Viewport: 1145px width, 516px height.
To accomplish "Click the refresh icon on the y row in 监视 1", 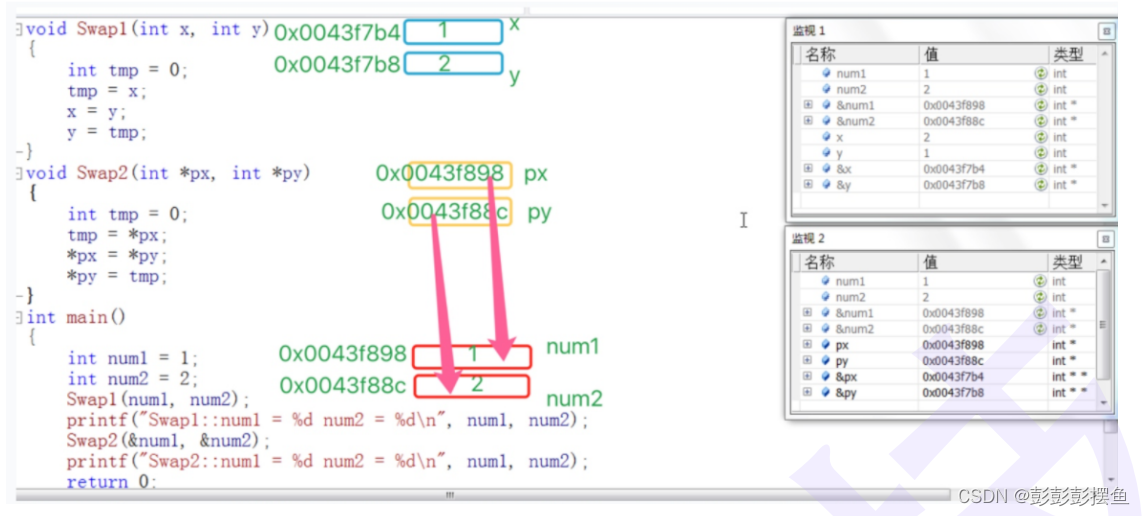I will [x=1041, y=153].
